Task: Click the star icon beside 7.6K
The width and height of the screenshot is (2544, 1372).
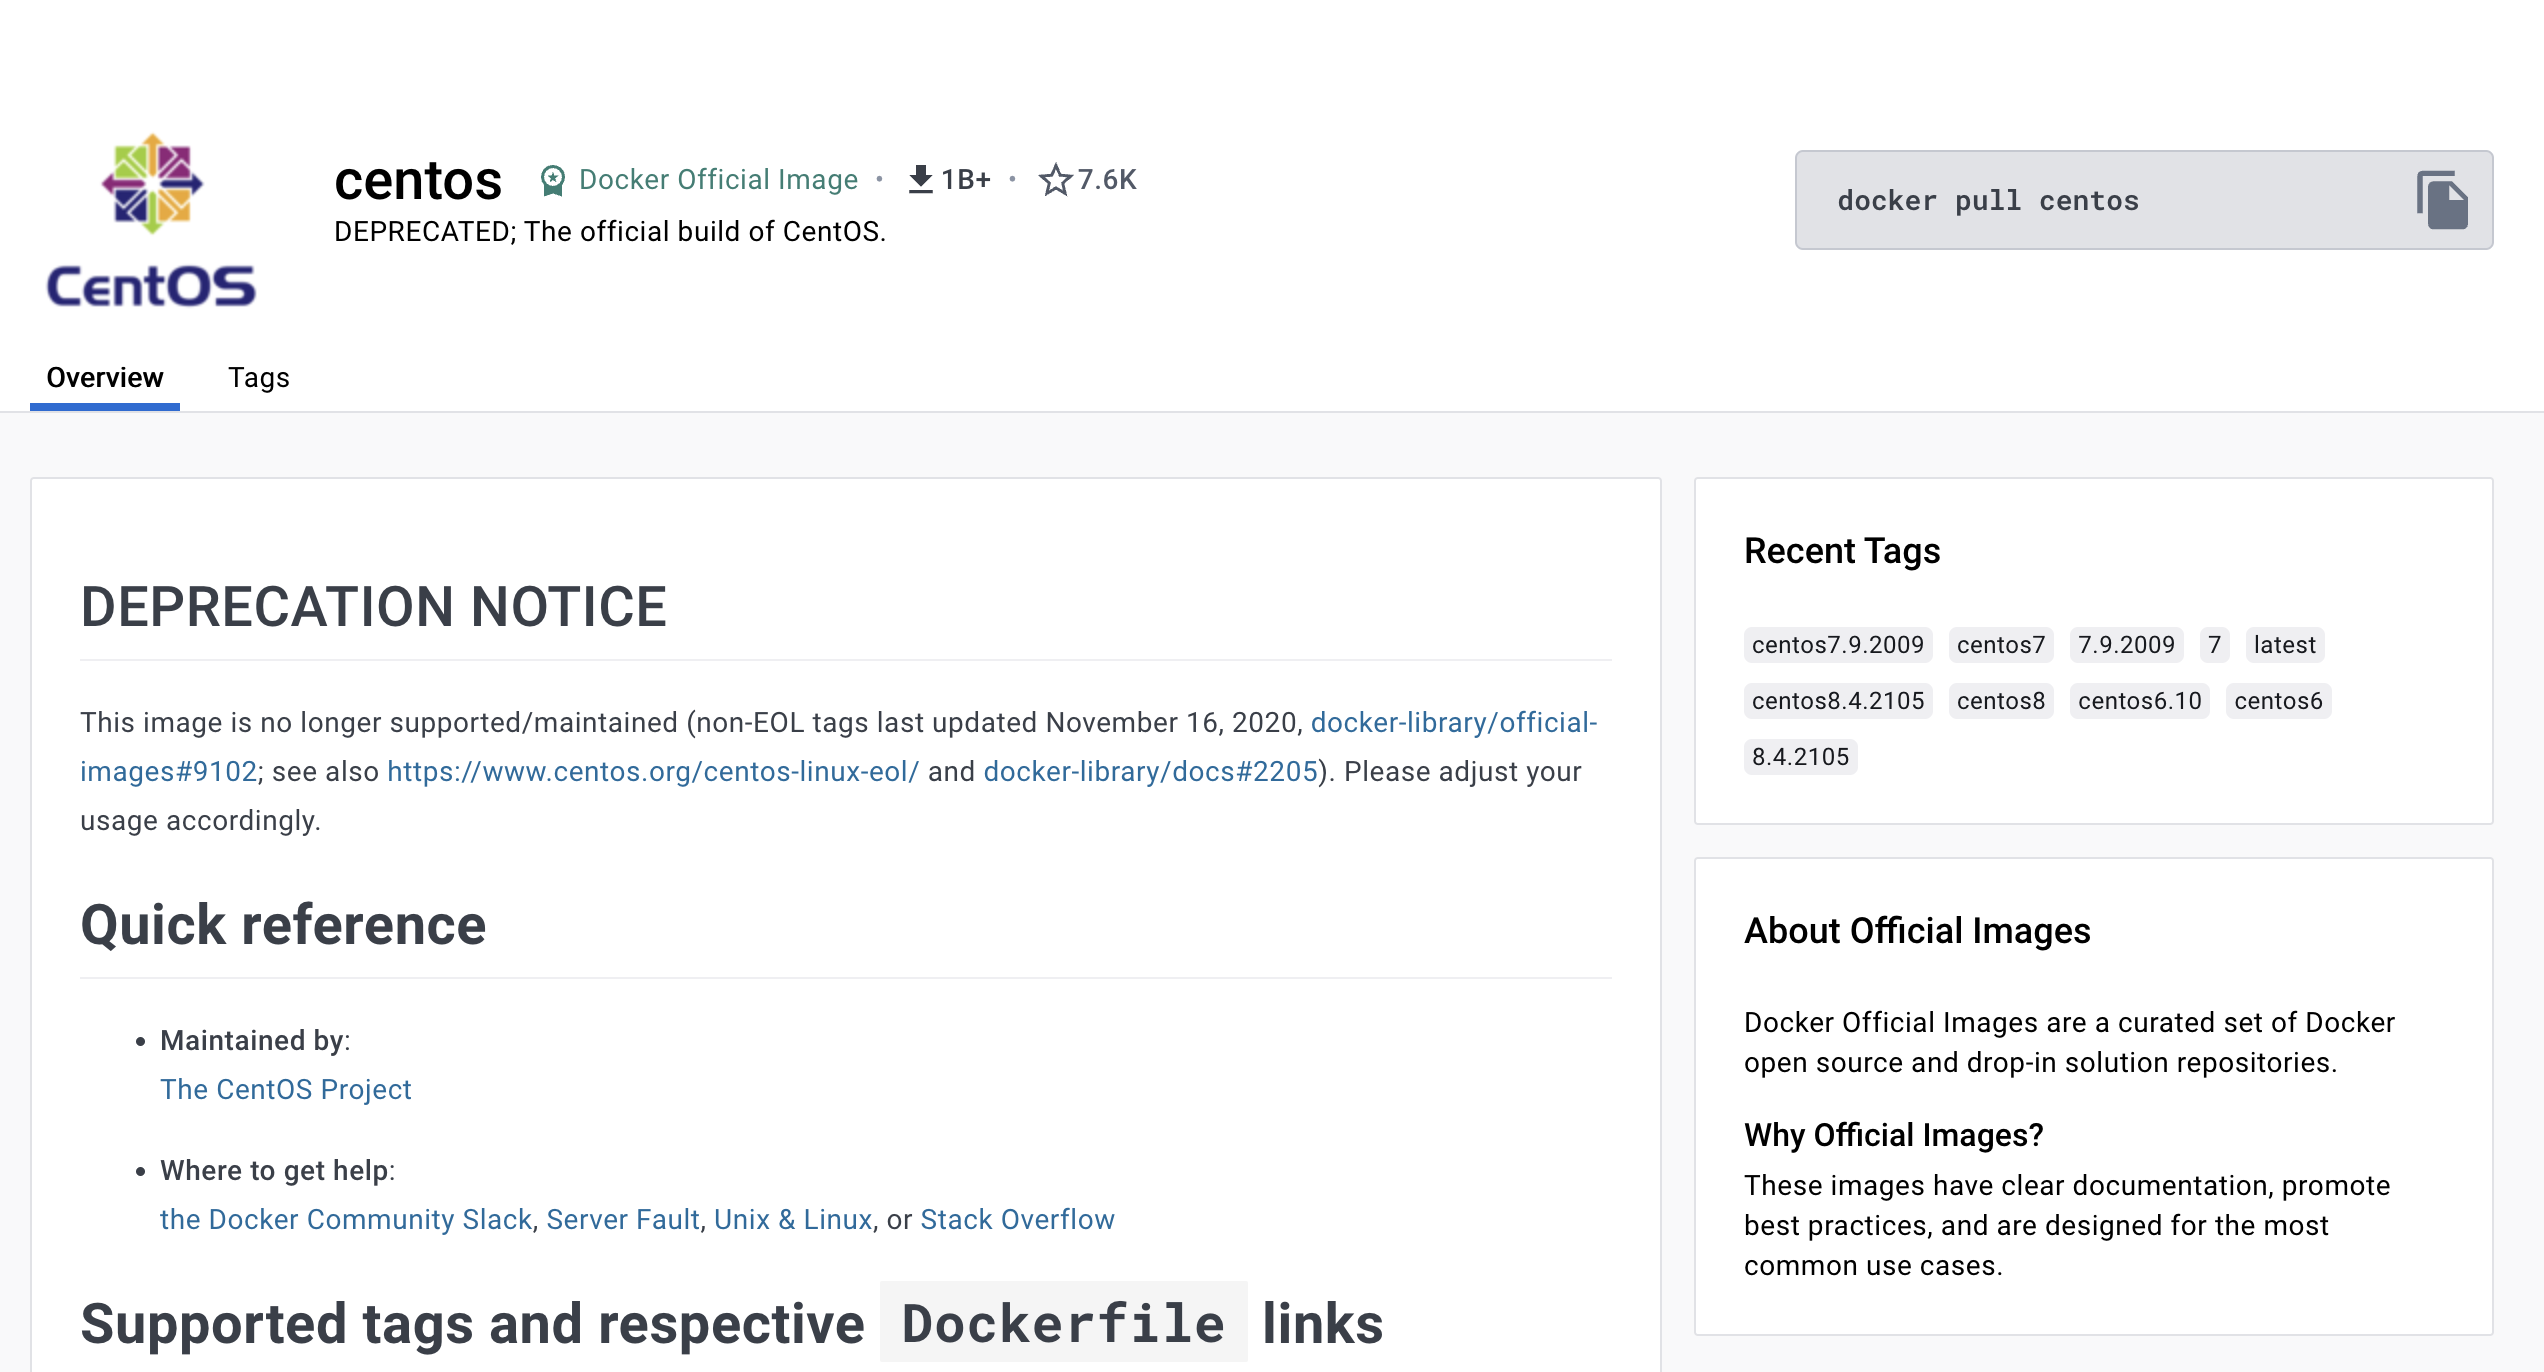Action: click(1055, 180)
